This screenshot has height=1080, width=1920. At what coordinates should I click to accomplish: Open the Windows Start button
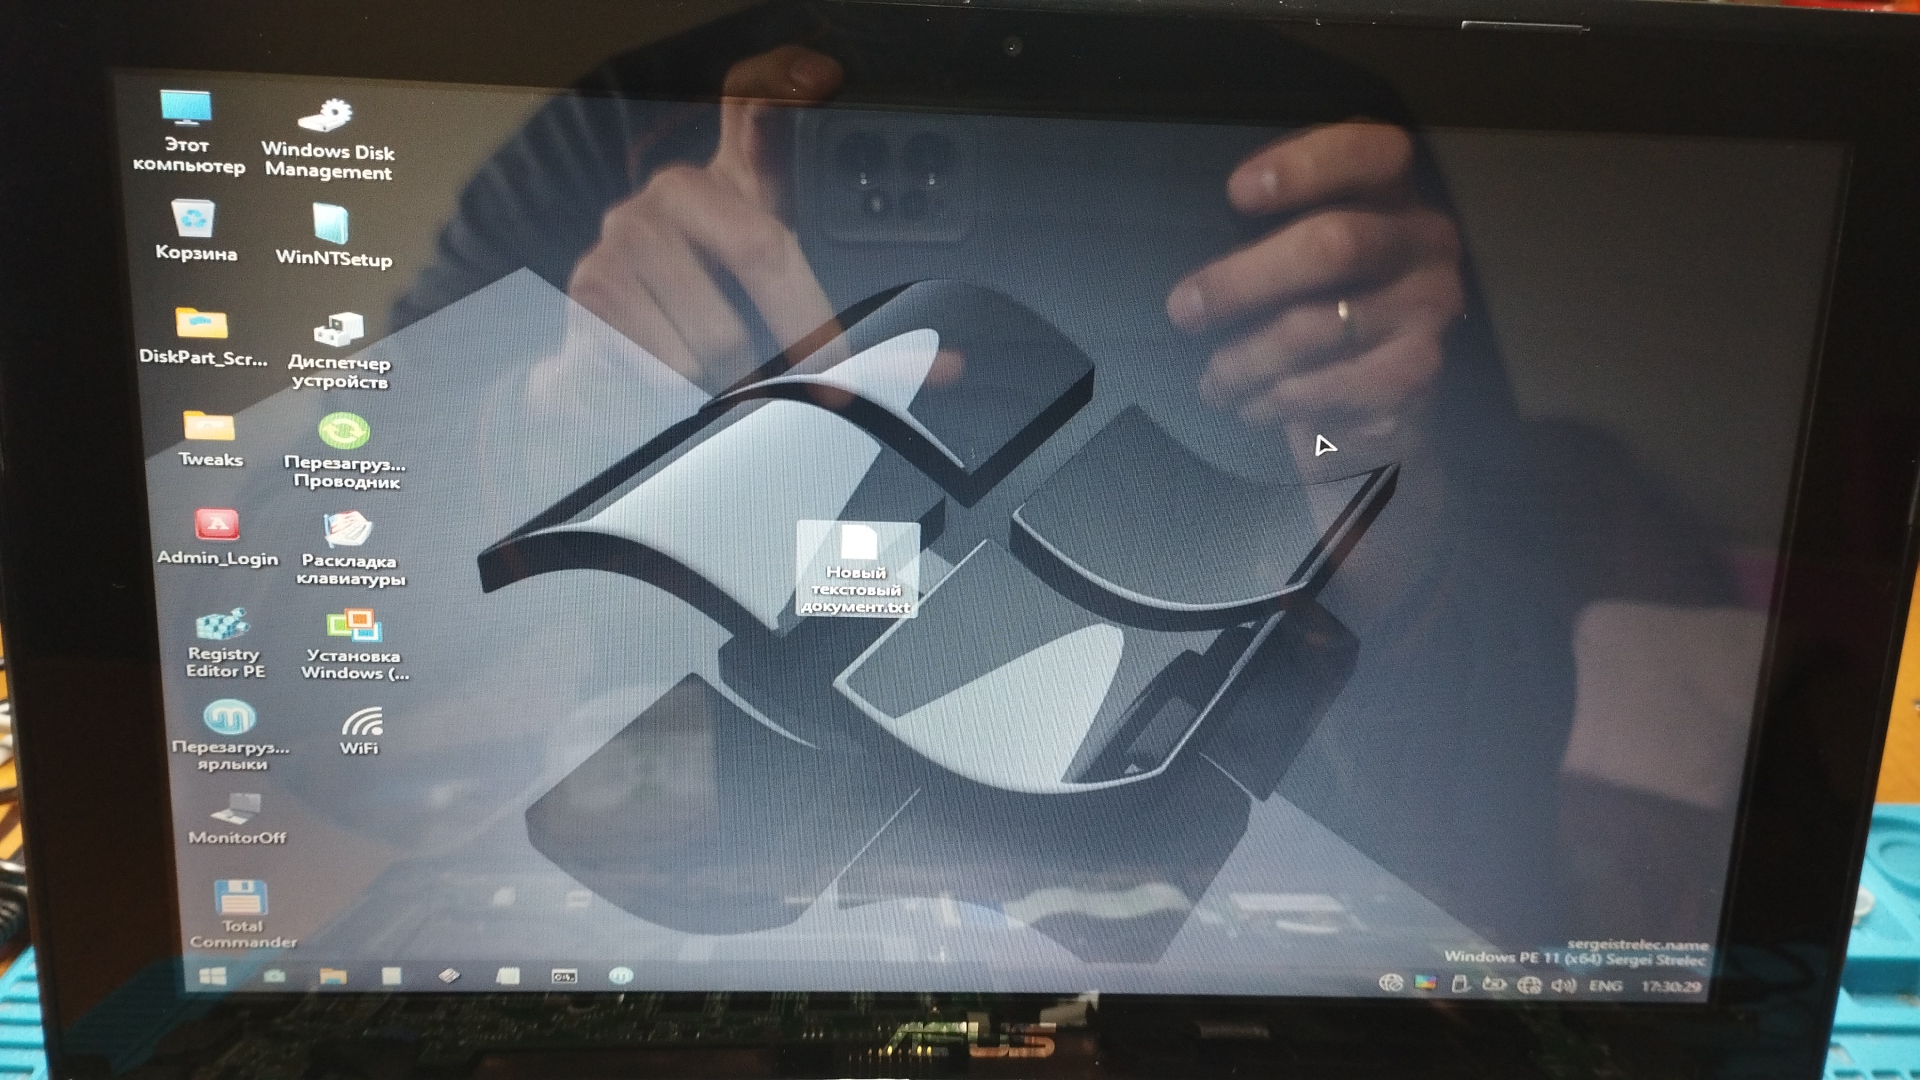[212, 976]
